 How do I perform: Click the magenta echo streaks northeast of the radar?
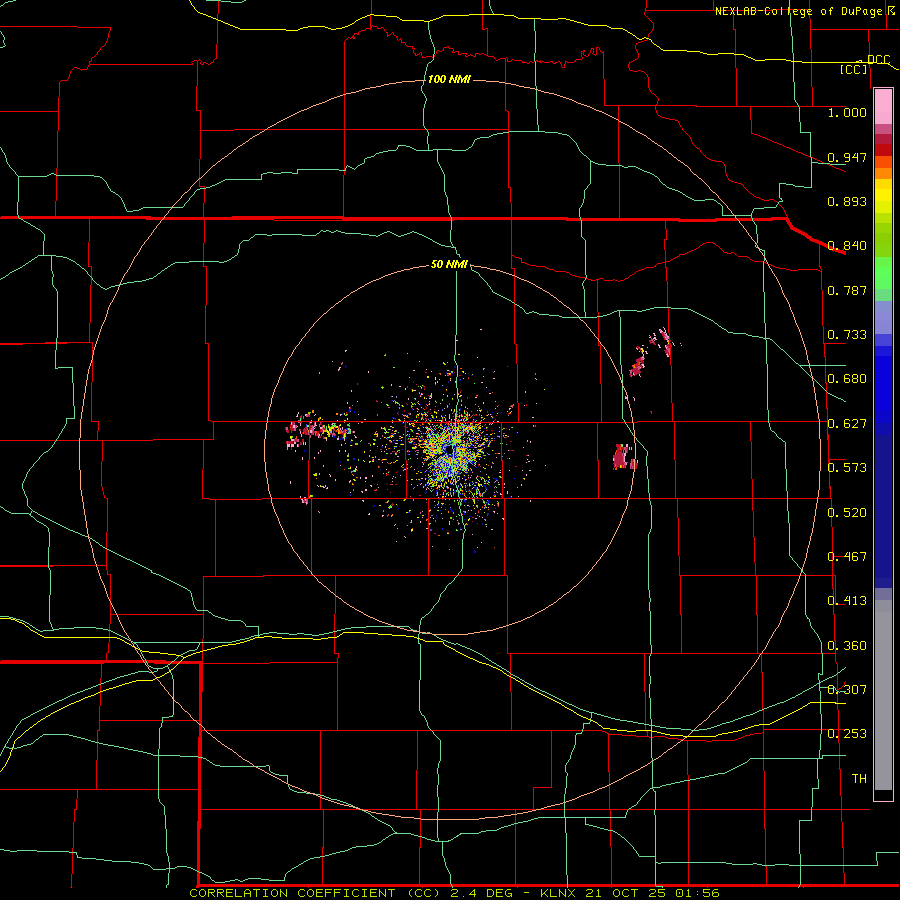click(653, 352)
